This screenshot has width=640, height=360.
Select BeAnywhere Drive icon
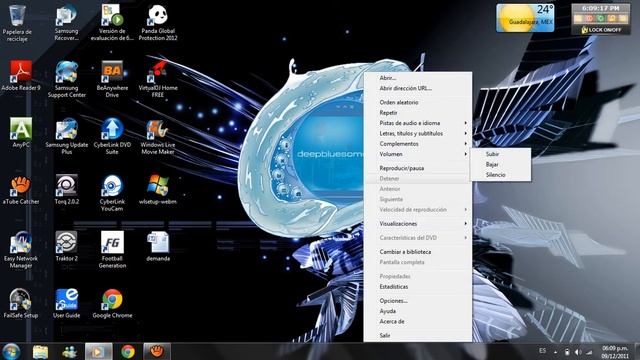(x=112, y=80)
